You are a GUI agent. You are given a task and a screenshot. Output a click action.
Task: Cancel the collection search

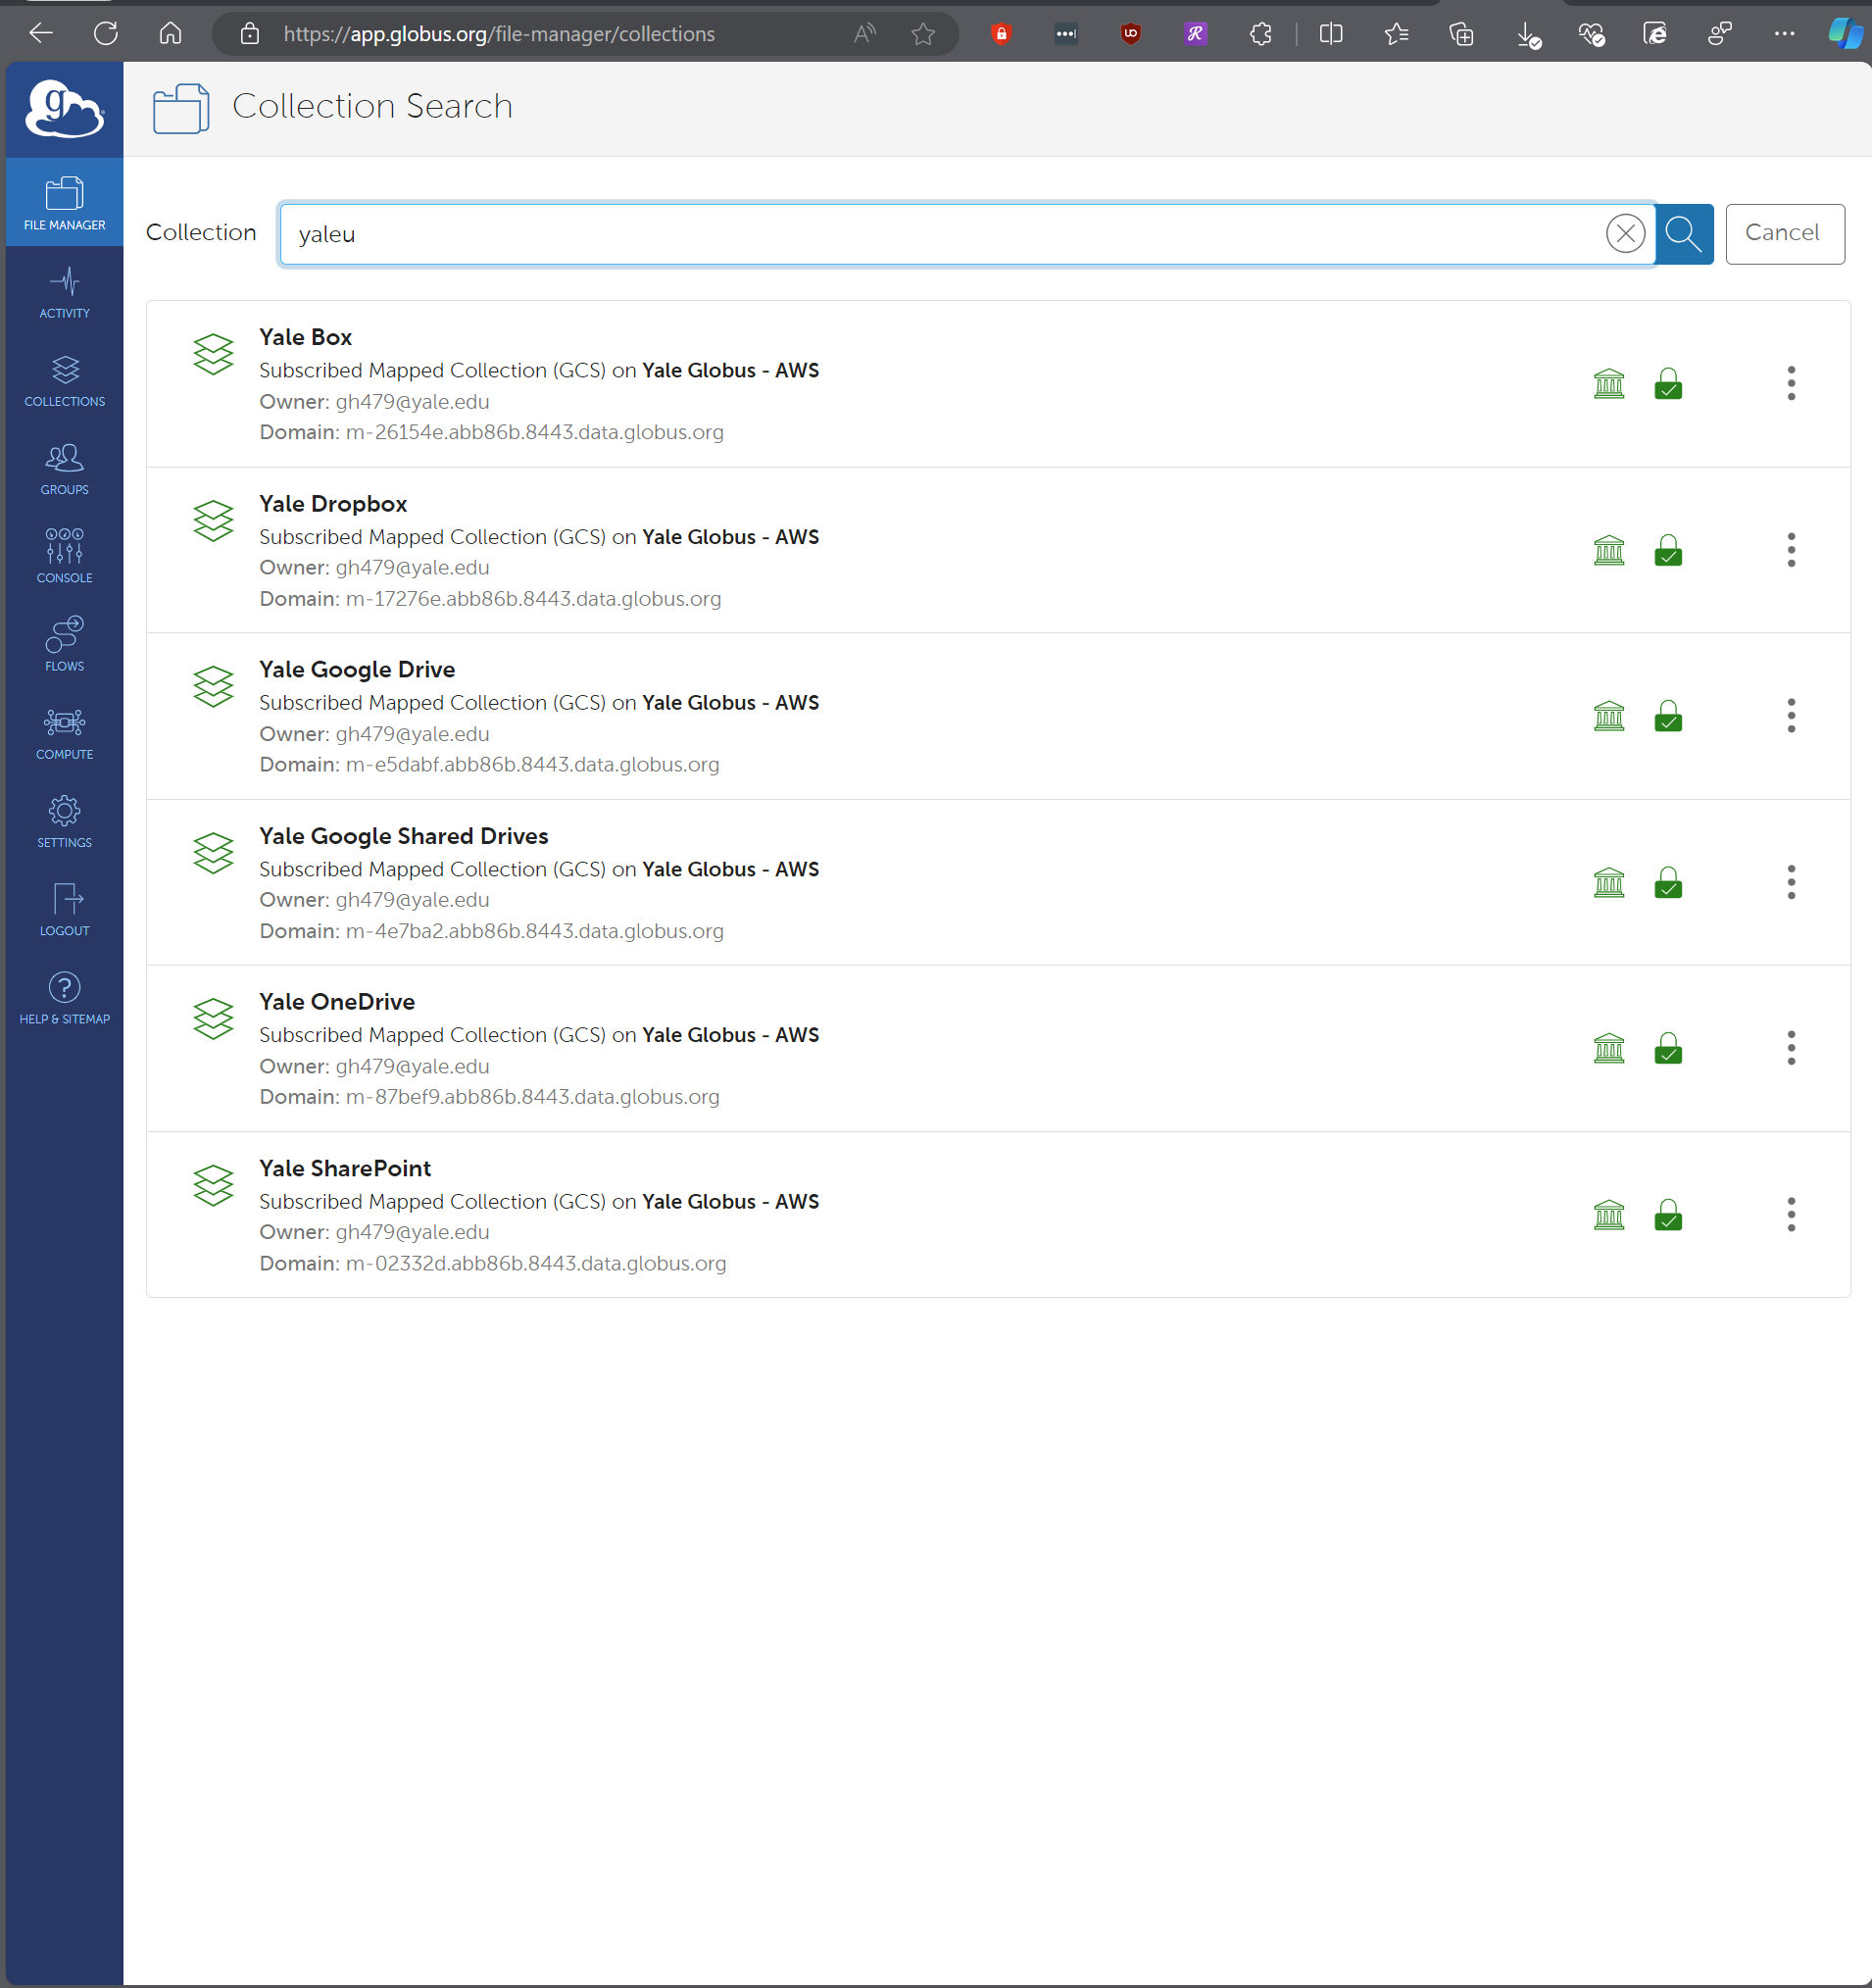point(1784,234)
